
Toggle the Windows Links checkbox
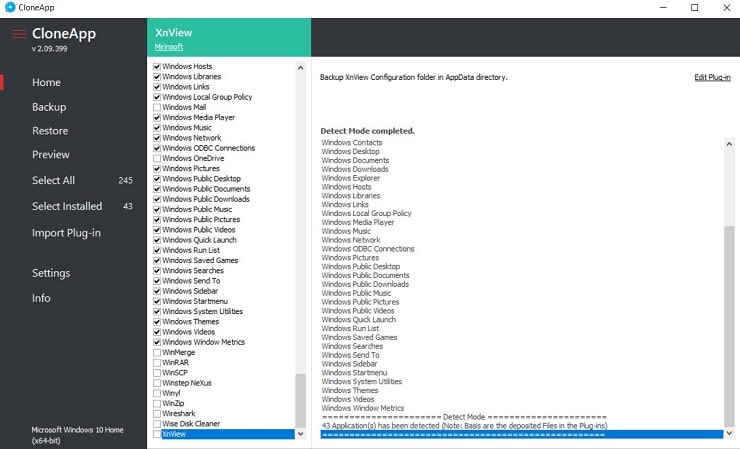pyautogui.click(x=157, y=87)
